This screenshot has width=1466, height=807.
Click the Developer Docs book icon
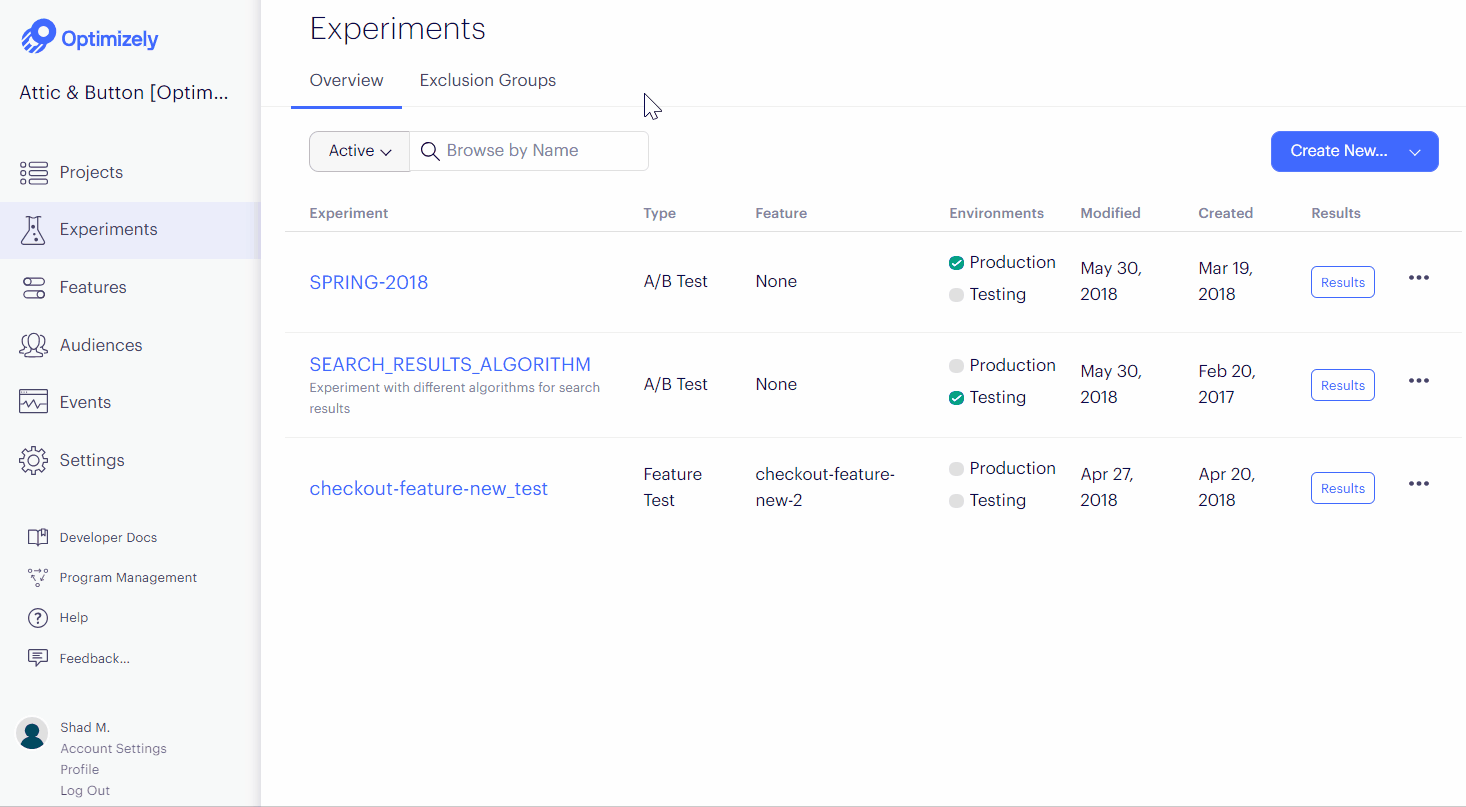[x=38, y=538]
